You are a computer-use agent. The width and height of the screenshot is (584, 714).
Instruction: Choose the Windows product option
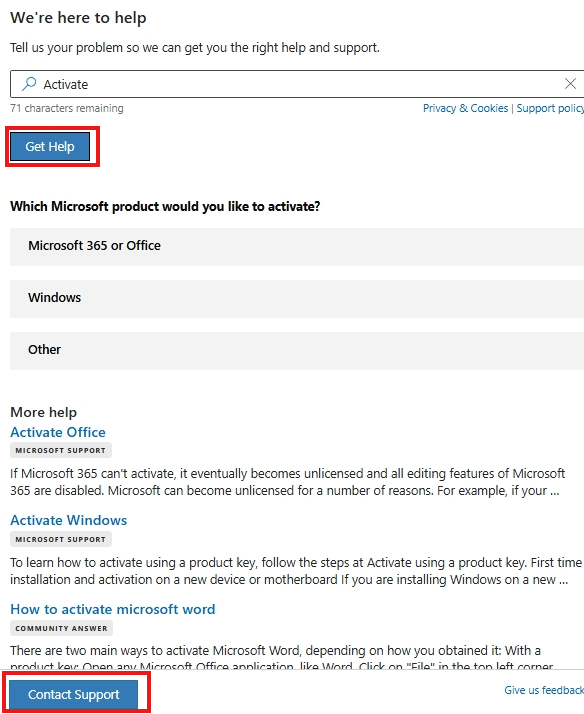pos(297,298)
